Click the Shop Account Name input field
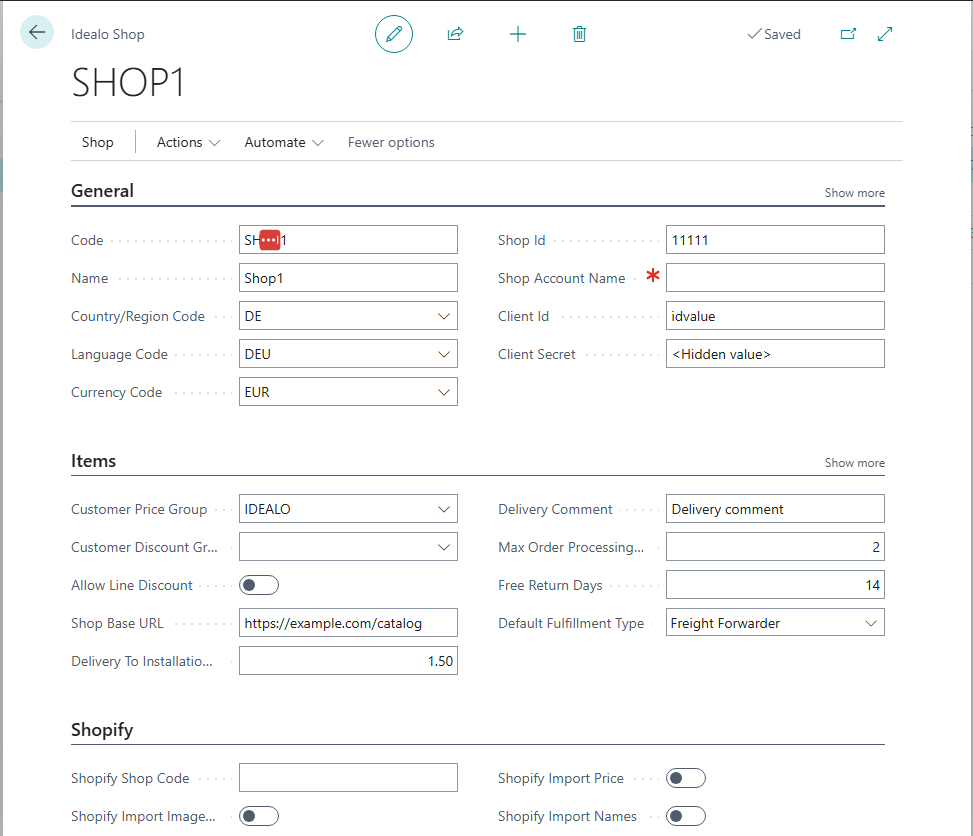 775,278
